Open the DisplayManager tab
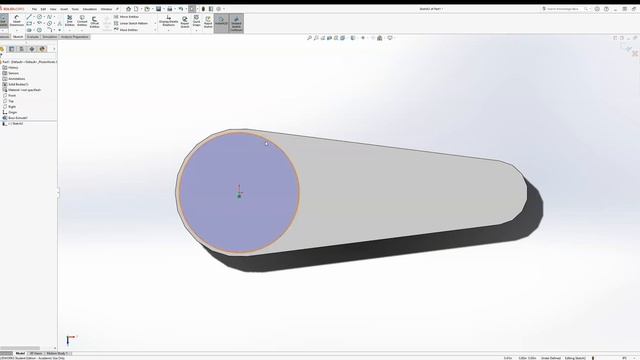This screenshot has height=360, width=640. coord(42,49)
